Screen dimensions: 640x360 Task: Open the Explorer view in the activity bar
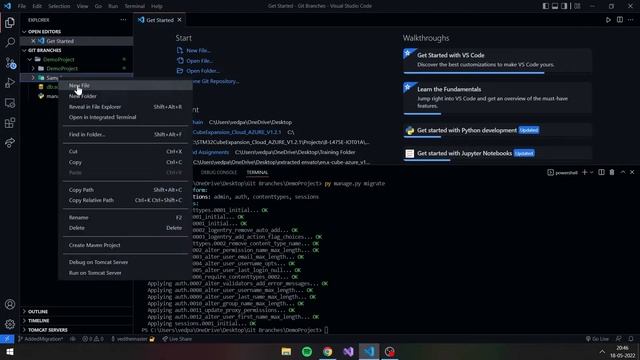10,22
